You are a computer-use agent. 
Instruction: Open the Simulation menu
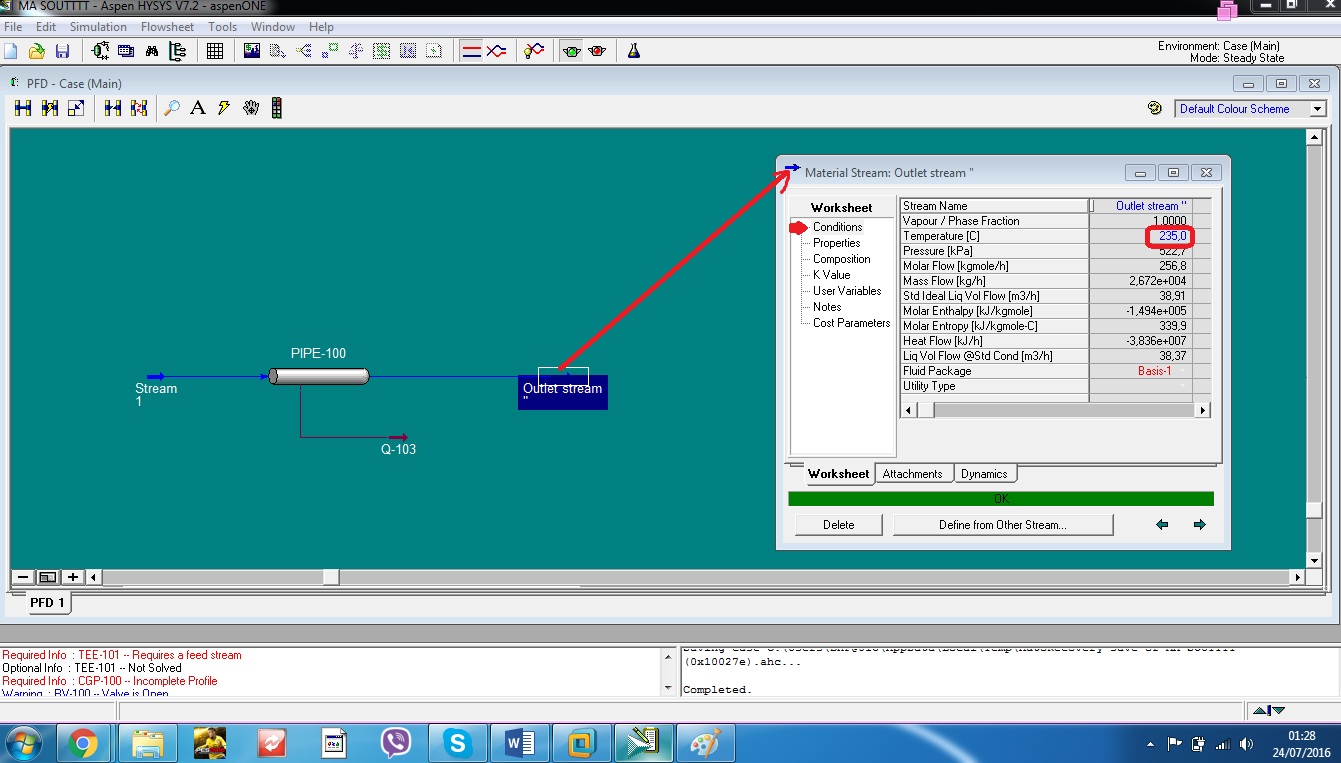click(x=98, y=27)
